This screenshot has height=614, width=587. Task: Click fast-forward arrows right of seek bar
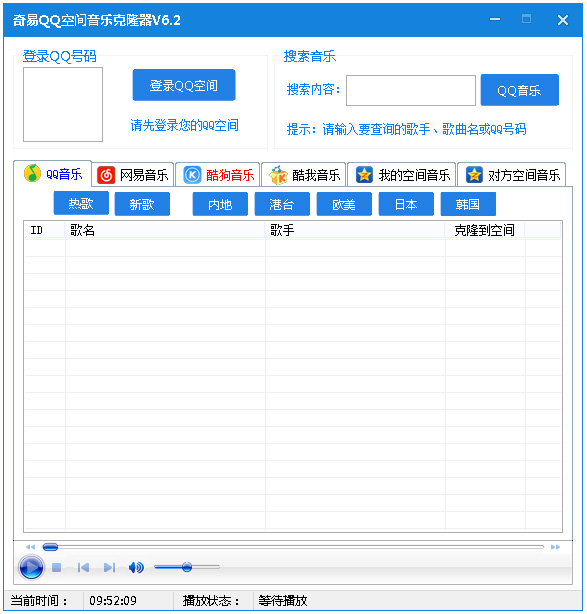pyautogui.click(x=555, y=547)
